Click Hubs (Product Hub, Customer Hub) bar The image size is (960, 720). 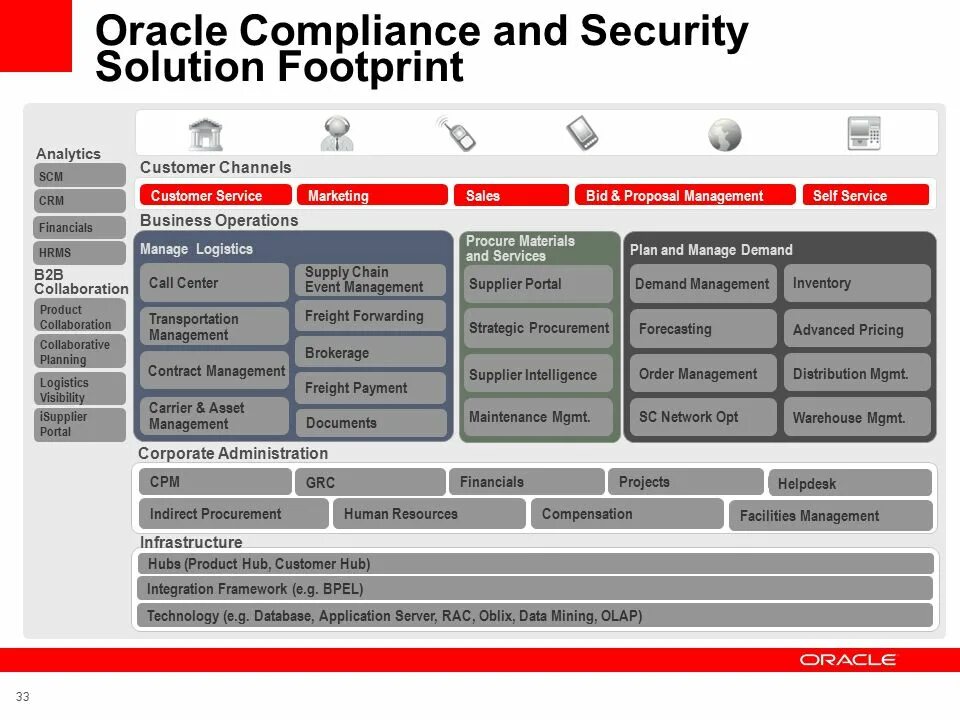pos(536,563)
